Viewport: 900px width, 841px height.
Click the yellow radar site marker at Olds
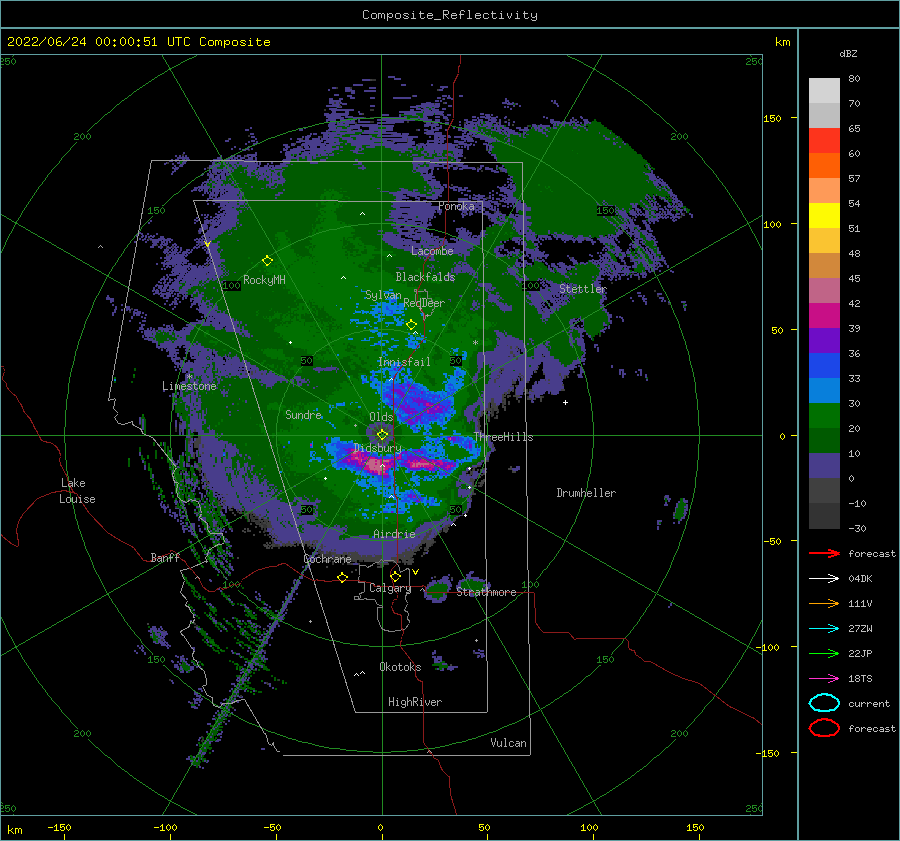pos(382,435)
